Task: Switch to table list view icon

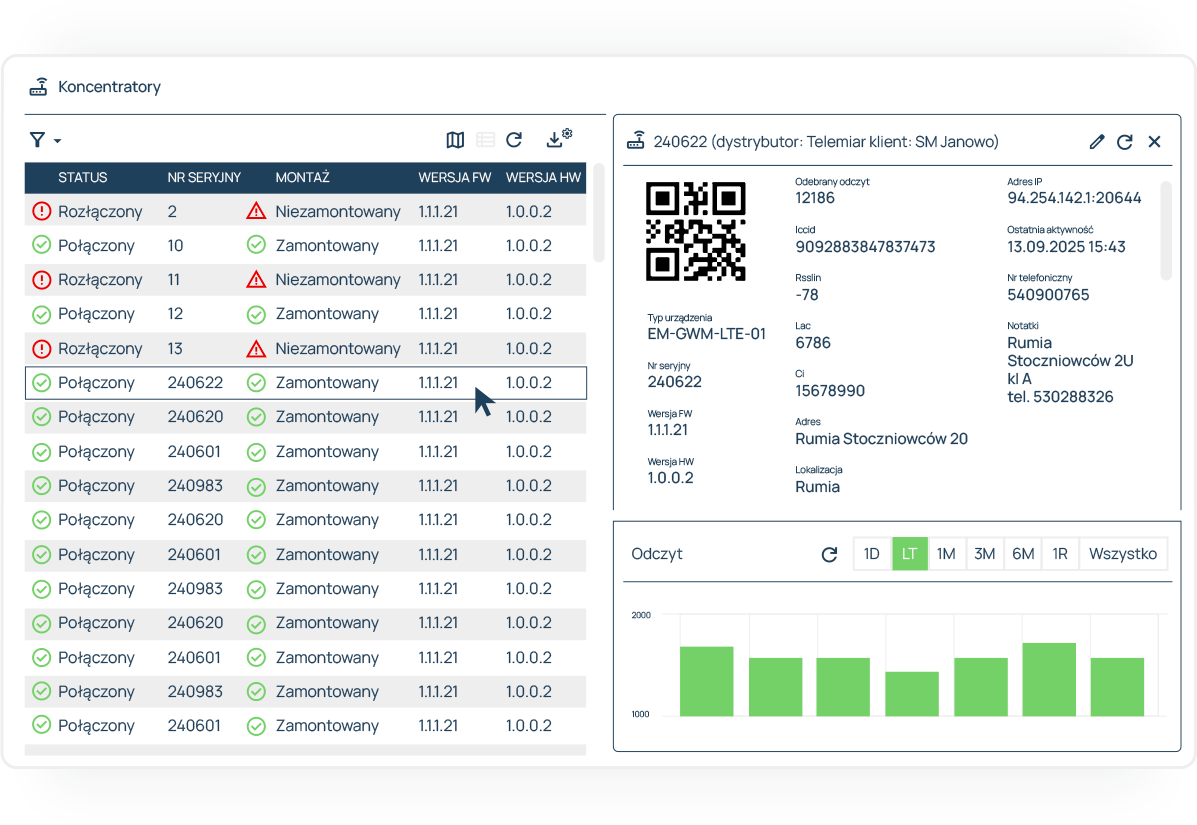Action: tap(485, 140)
